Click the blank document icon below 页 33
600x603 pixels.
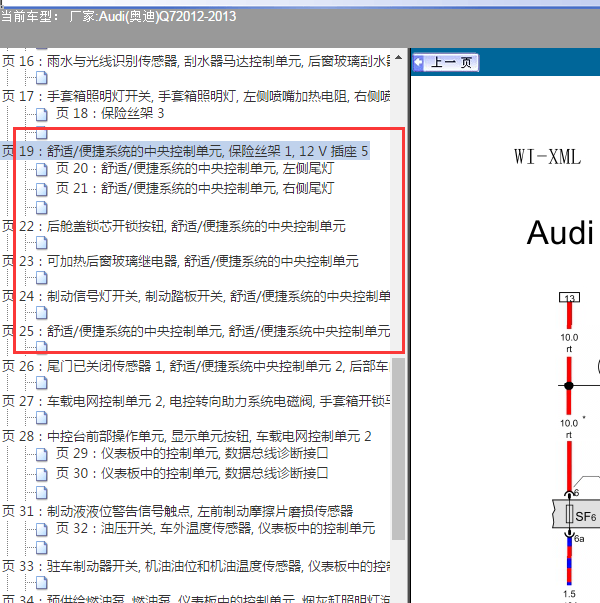[42, 583]
